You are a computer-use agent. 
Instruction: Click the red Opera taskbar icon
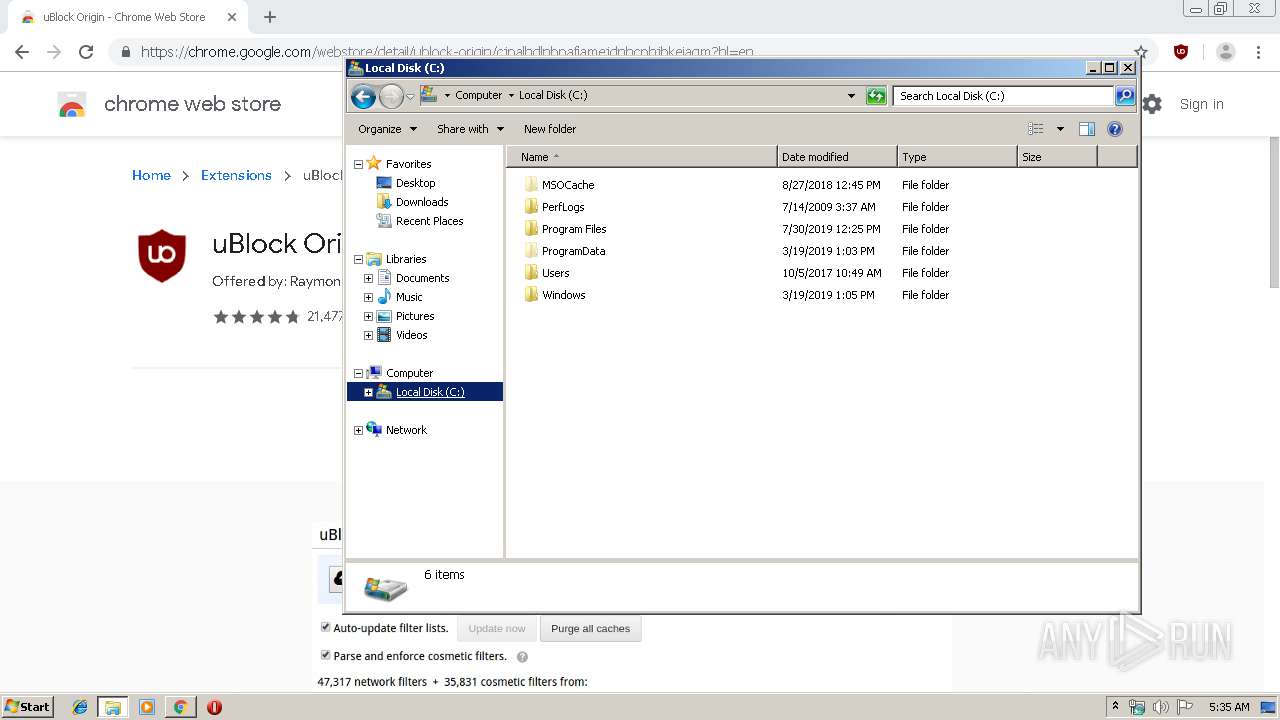click(x=214, y=707)
